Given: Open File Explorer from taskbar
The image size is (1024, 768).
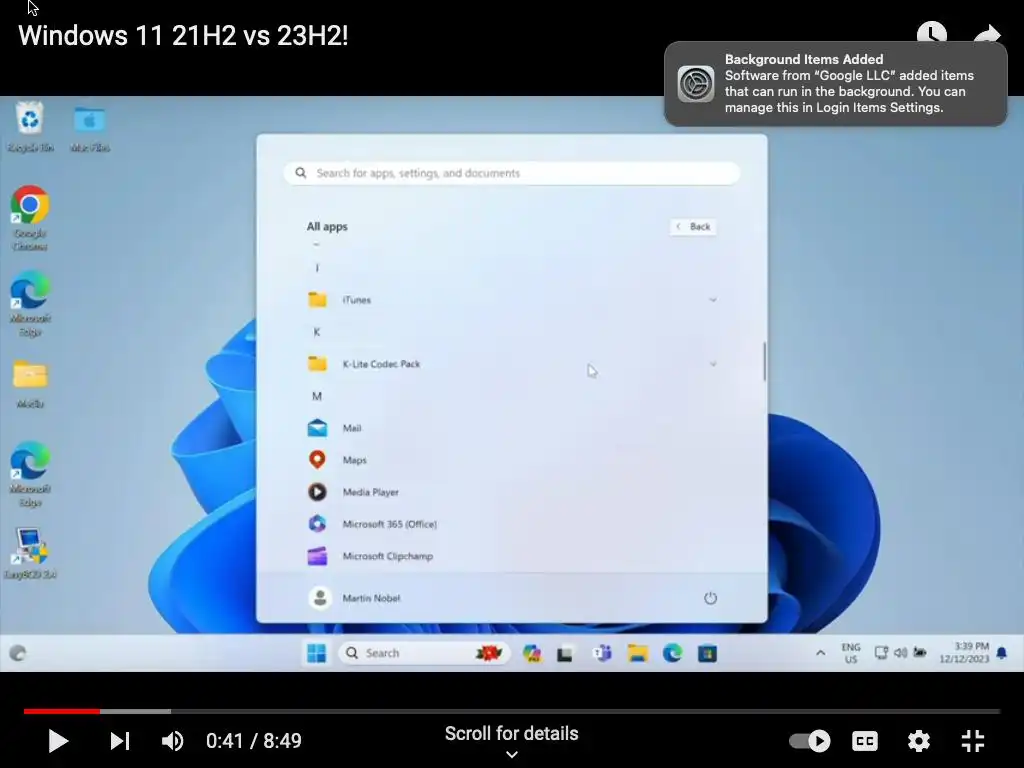Looking at the screenshot, I should [x=637, y=653].
